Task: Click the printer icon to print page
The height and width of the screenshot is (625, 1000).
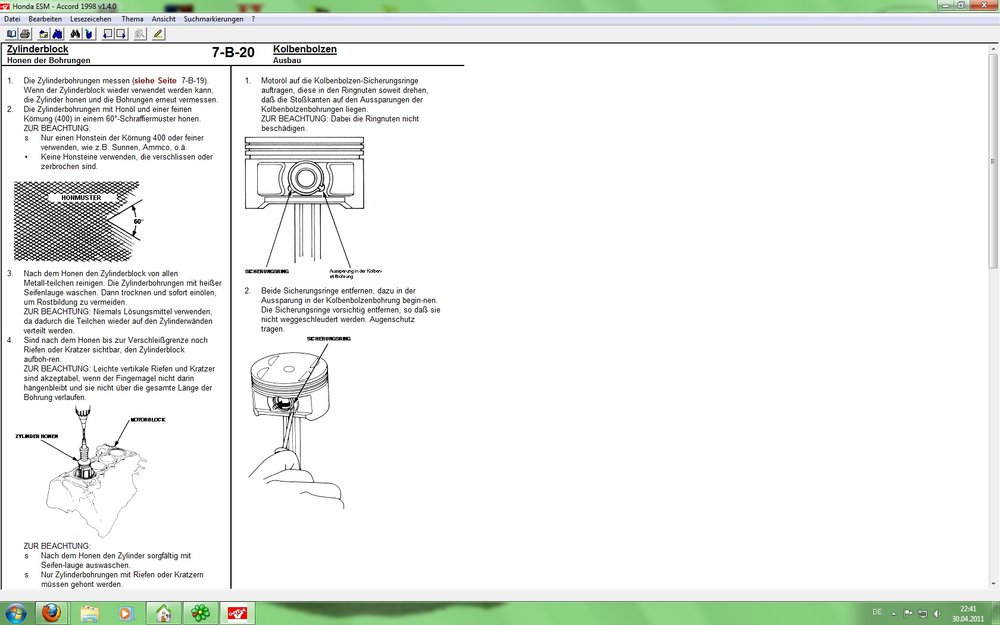Action: click(25, 34)
